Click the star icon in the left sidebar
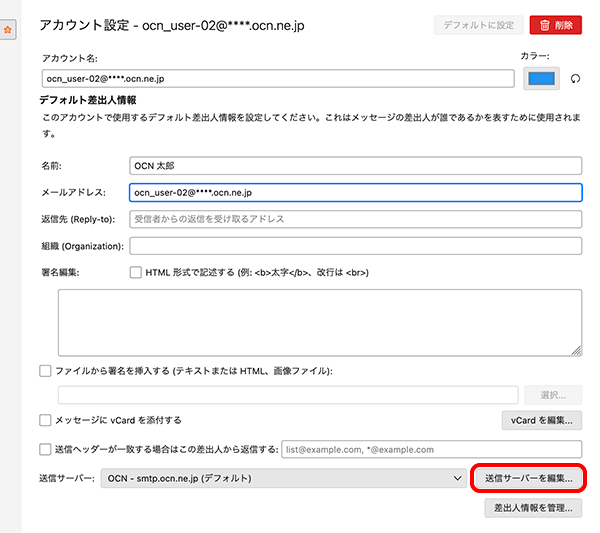The width and height of the screenshot is (600, 533). pyautogui.click(x=8, y=31)
